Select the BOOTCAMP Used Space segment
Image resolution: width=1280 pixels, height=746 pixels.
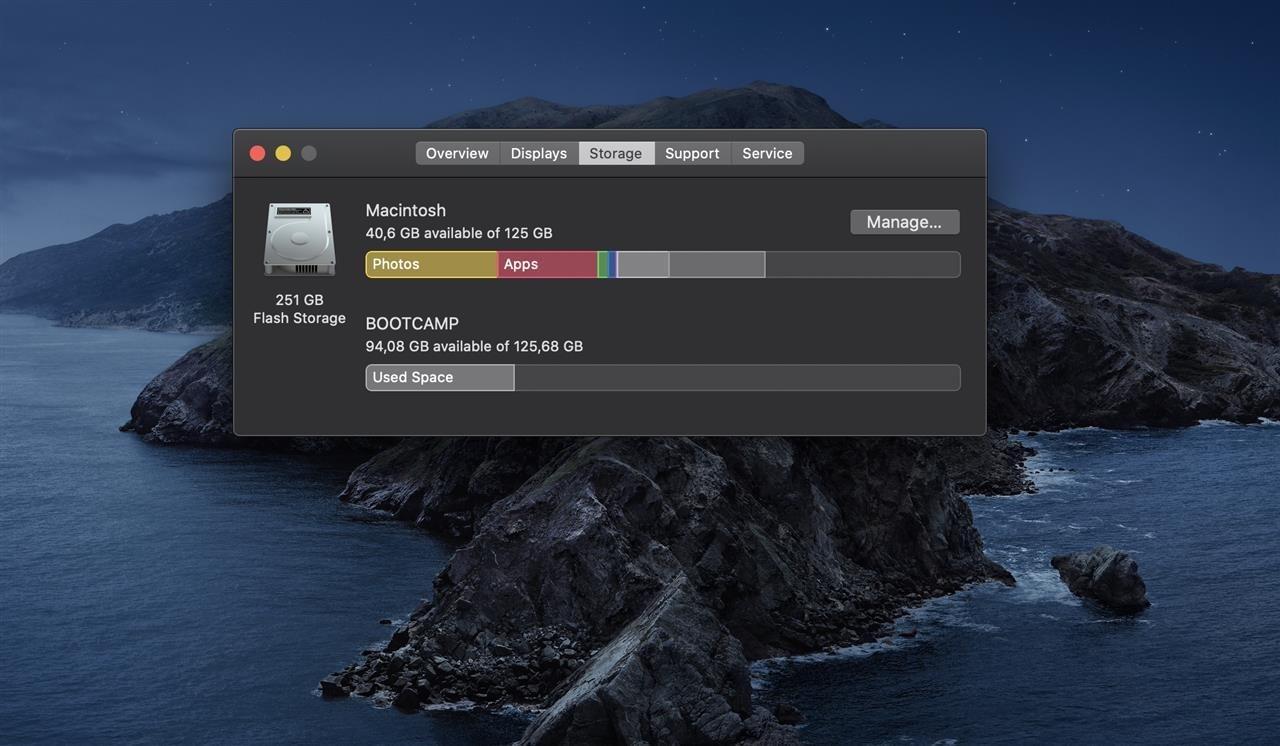pos(440,377)
